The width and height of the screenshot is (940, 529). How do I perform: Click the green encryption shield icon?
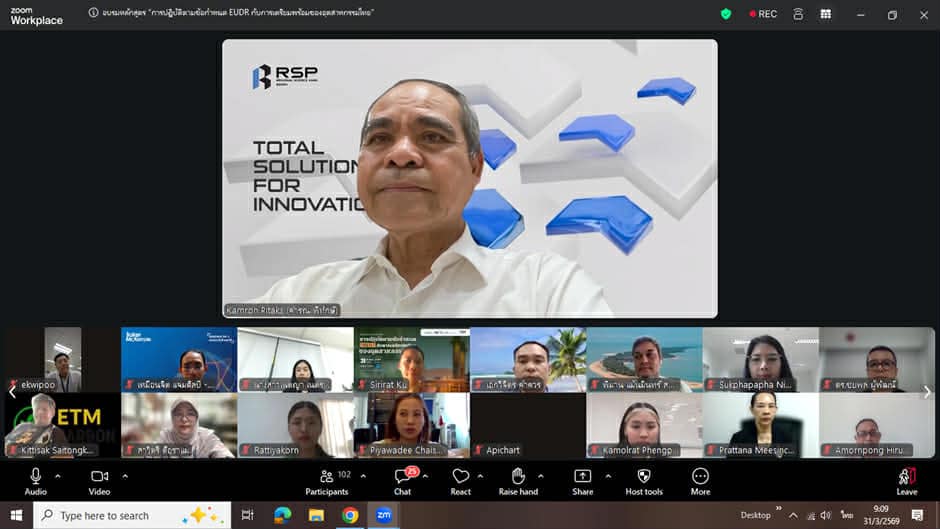pos(726,14)
